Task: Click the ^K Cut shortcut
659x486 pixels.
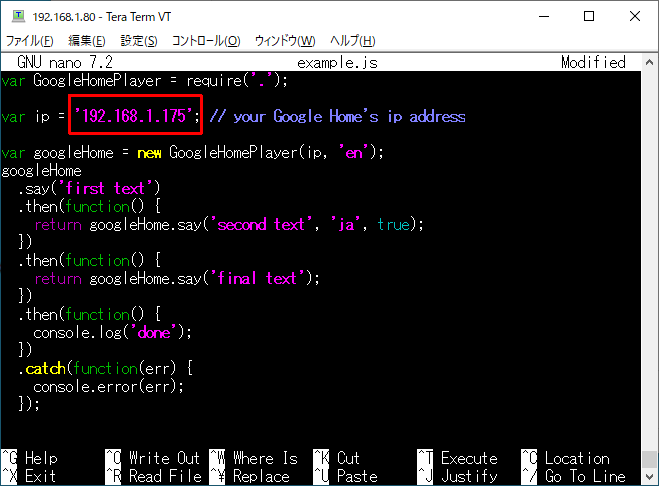Action: coord(336,458)
